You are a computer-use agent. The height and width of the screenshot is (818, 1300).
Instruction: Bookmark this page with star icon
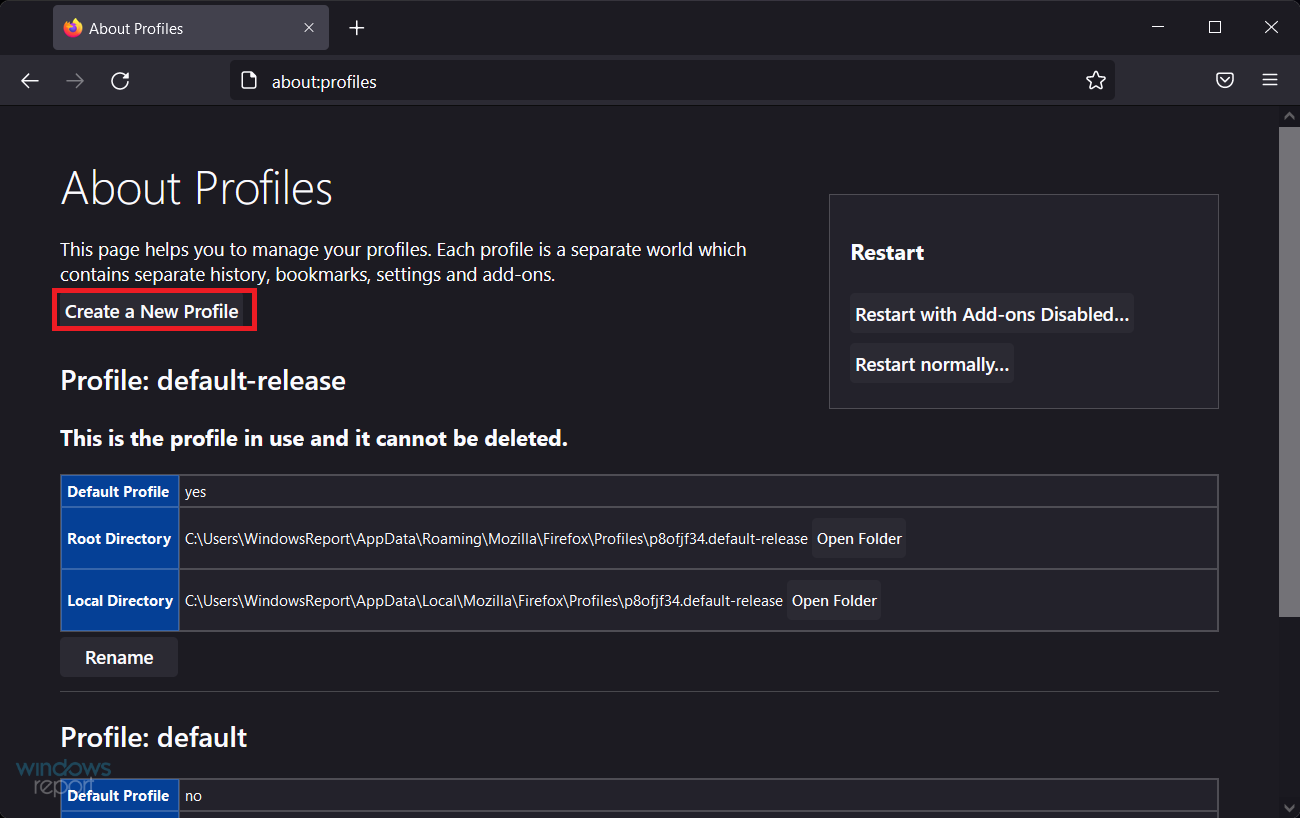[1096, 81]
